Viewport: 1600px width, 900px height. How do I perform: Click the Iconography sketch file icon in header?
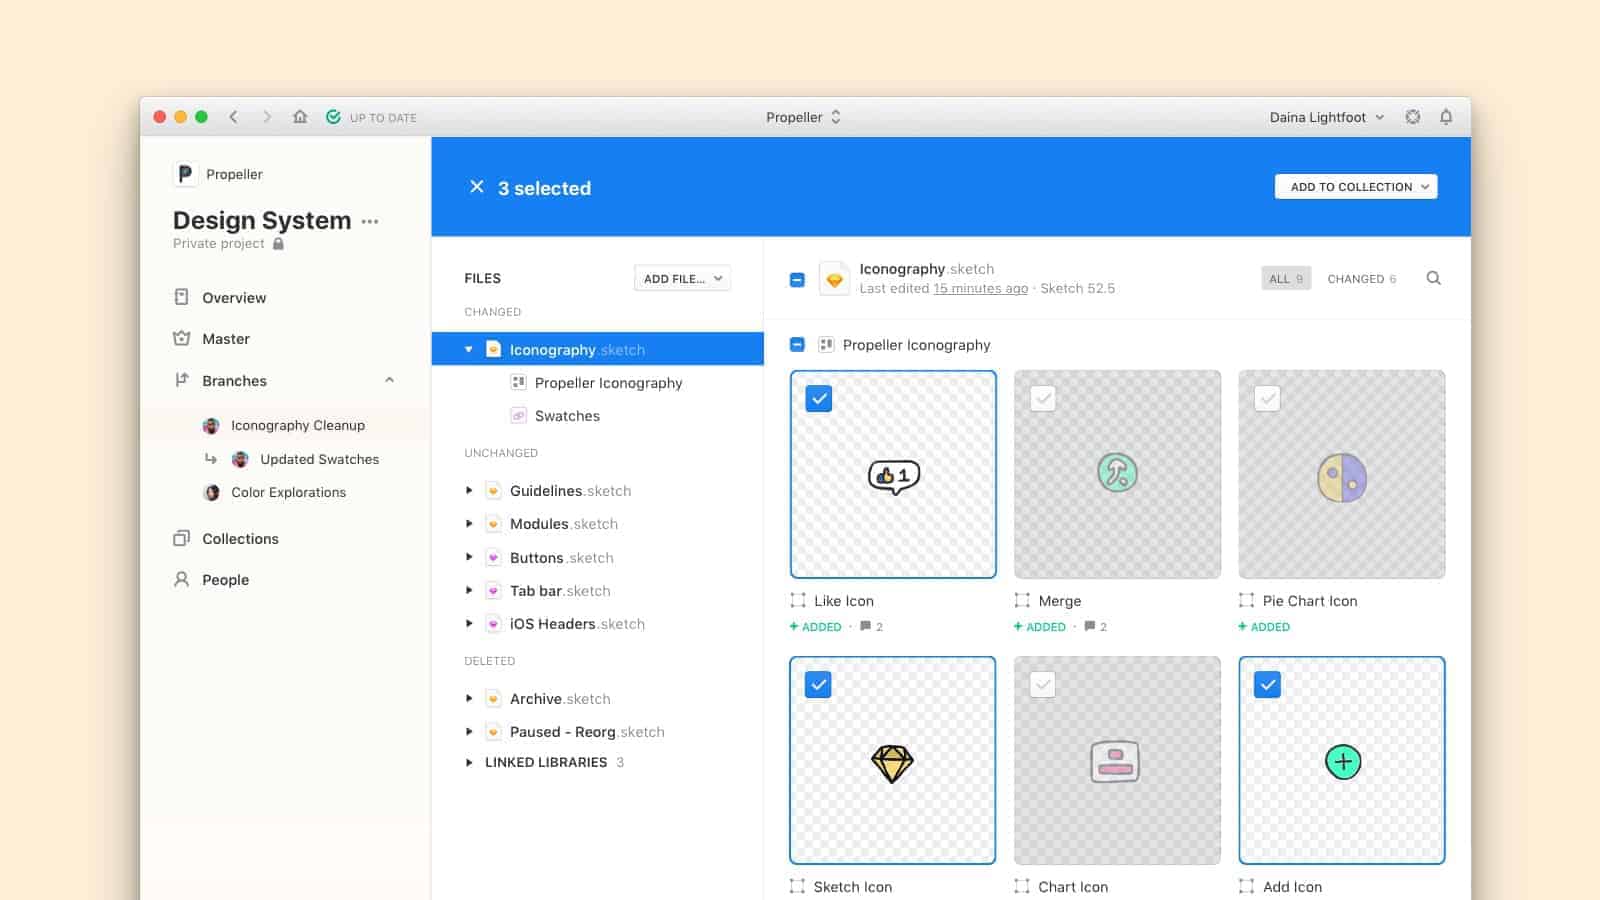(834, 278)
